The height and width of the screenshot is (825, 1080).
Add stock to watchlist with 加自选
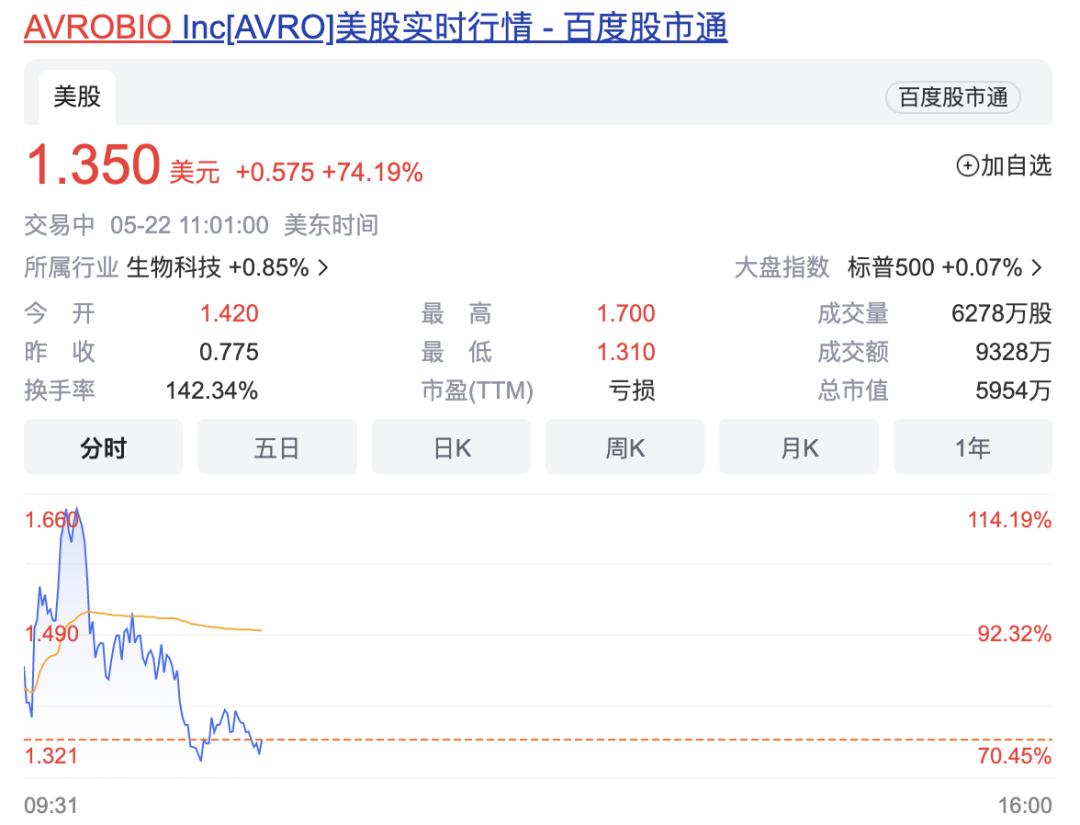coord(1004,167)
